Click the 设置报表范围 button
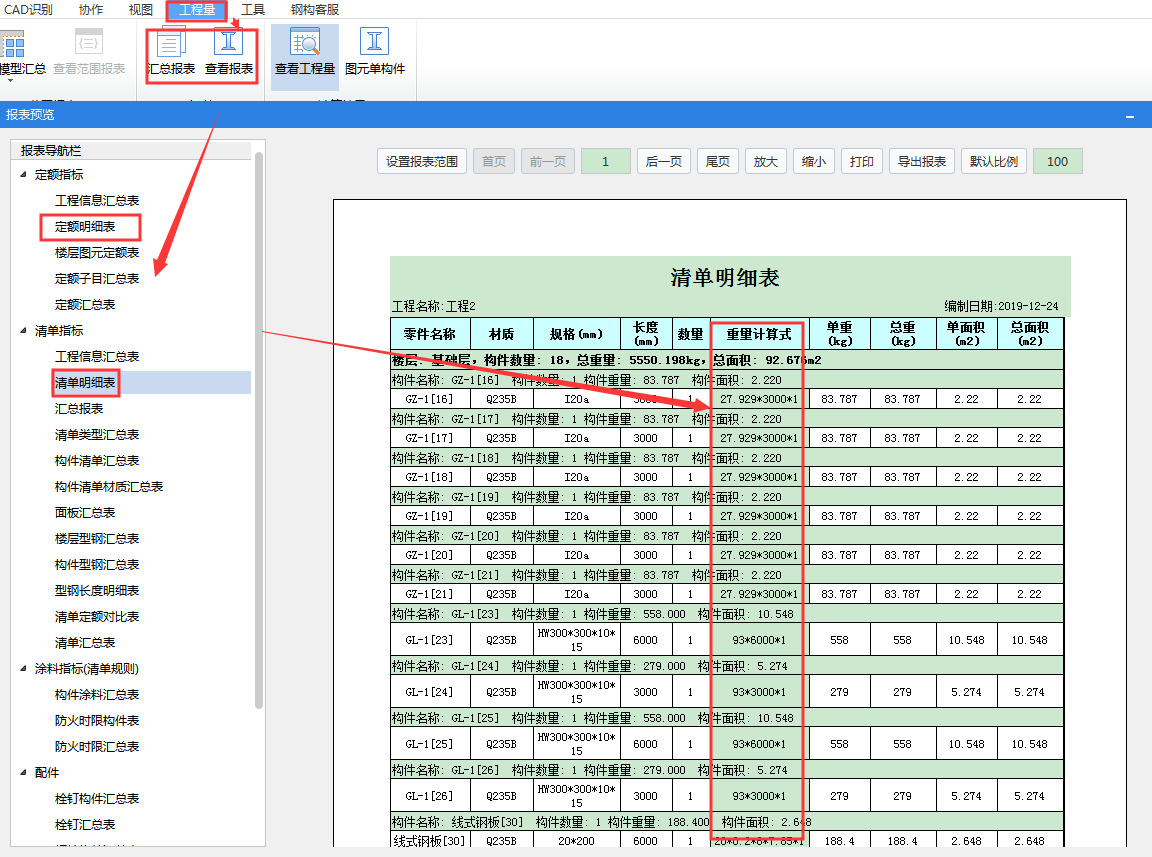This screenshot has height=857, width=1152. click(x=422, y=162)
